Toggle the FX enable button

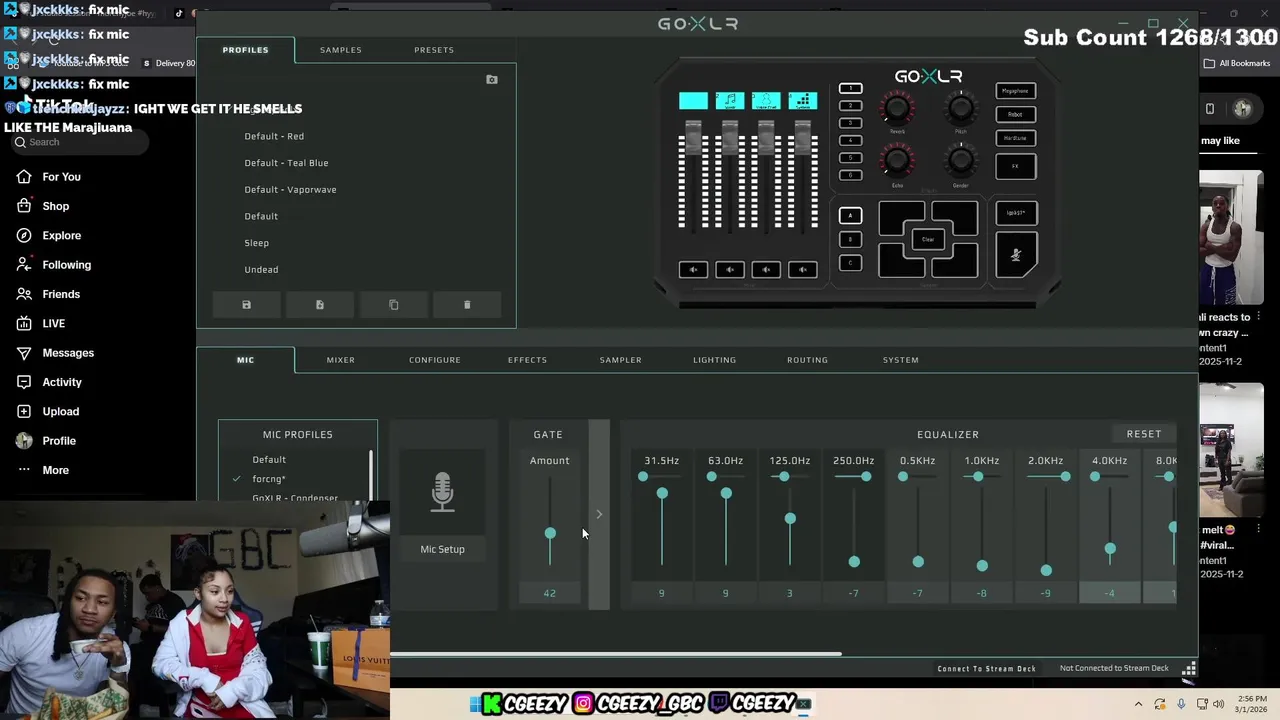[1016, 166]
